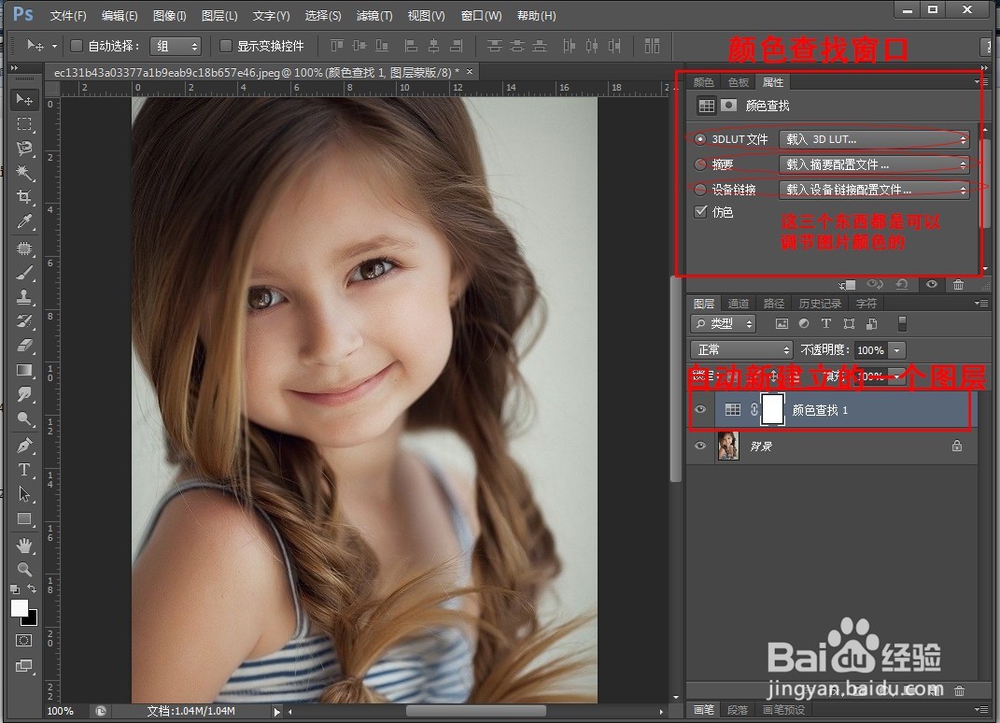Viewport: 1000px width, 723px height.
Task: Select the Clone Stamp tool
Action: pos(24,297)
